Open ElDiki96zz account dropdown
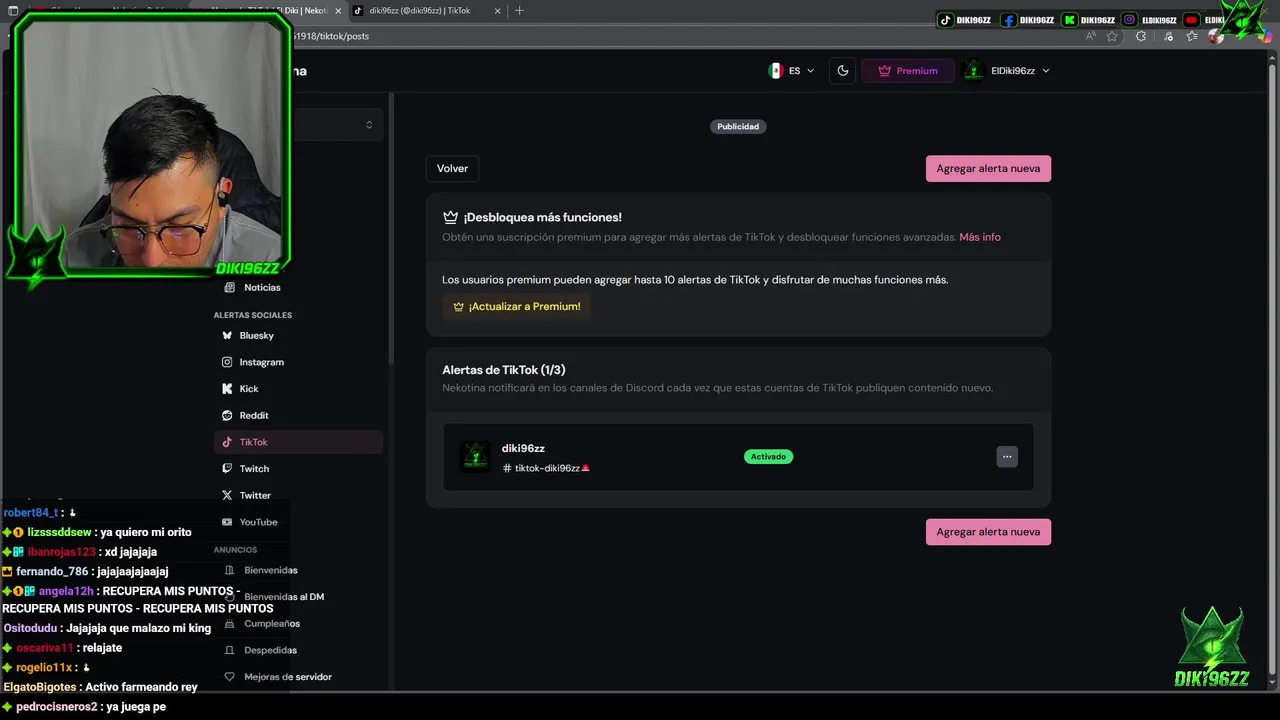This screenshot has width=1280, height=720. click(x=1006, y=71)
